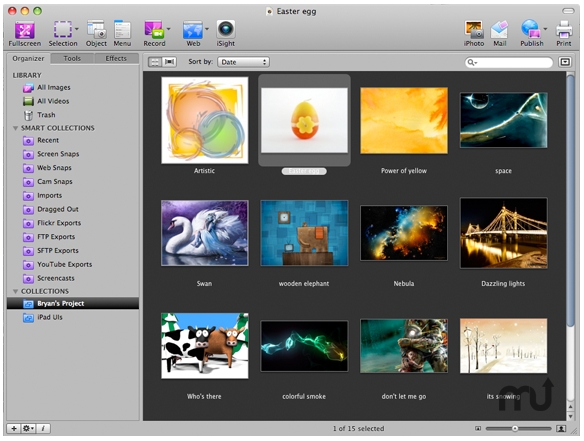Open the Sort by Date dropdown

click(x=244, y=62)
